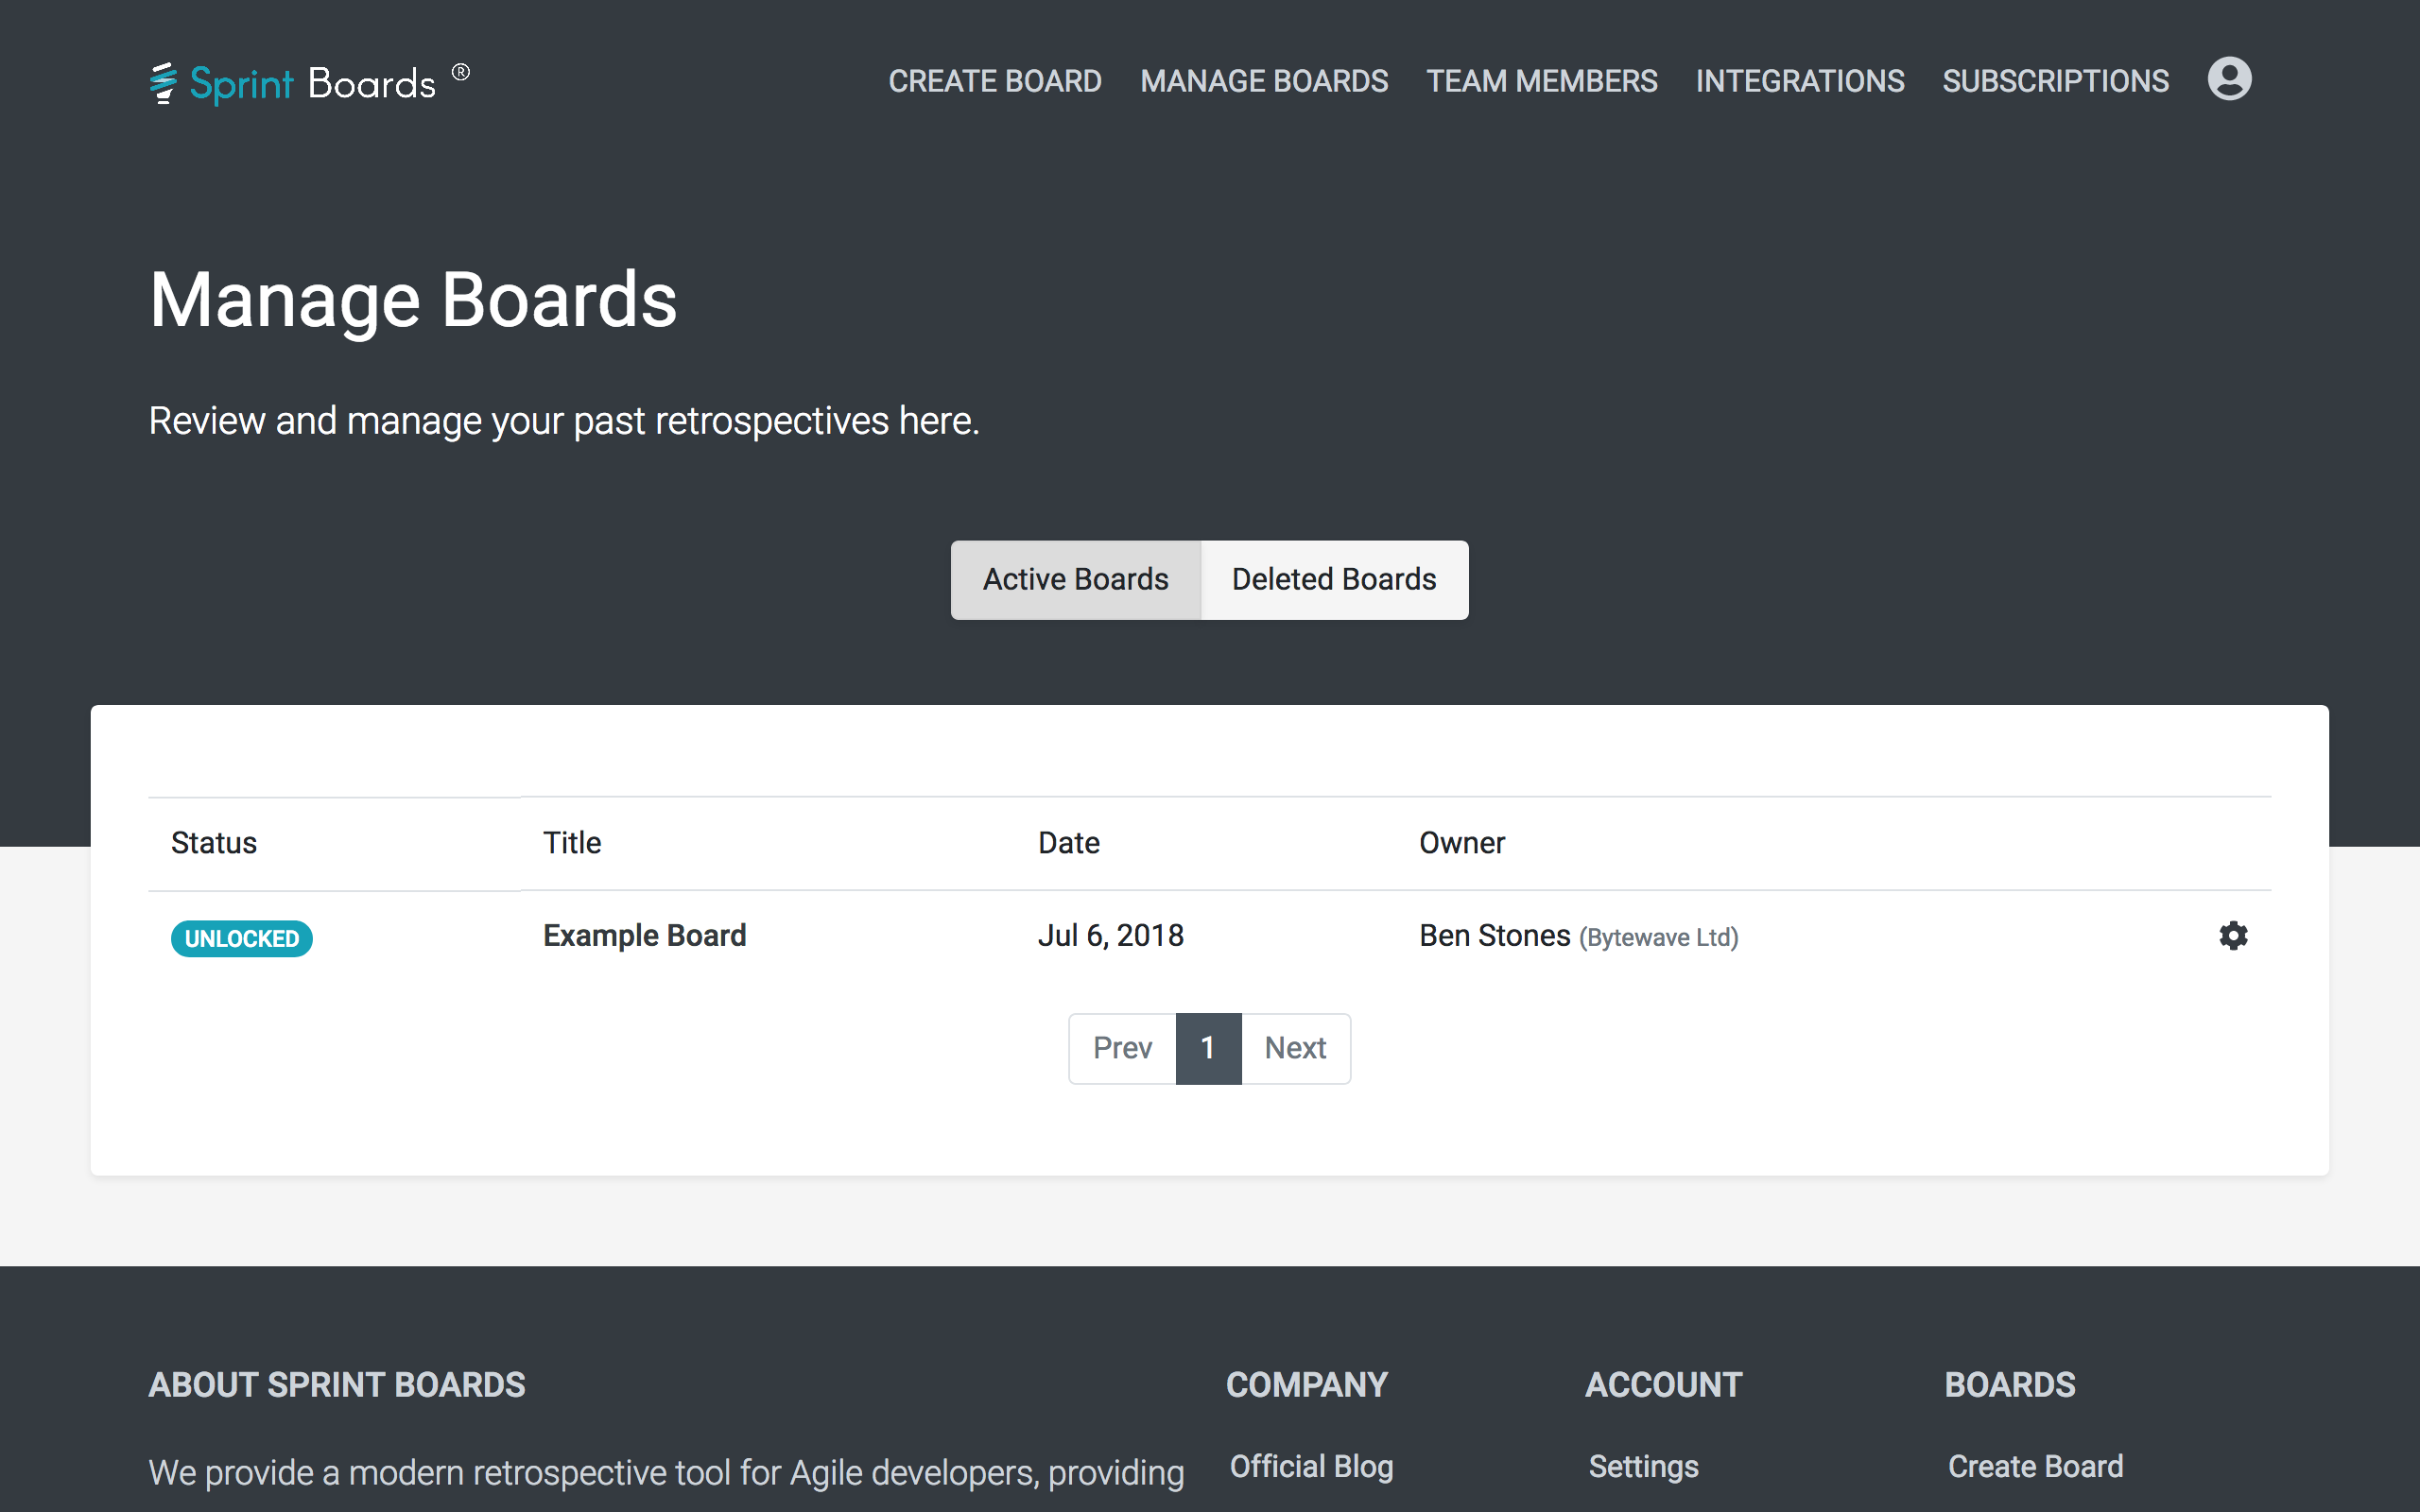Click the Prev pagination button

1122,1048
